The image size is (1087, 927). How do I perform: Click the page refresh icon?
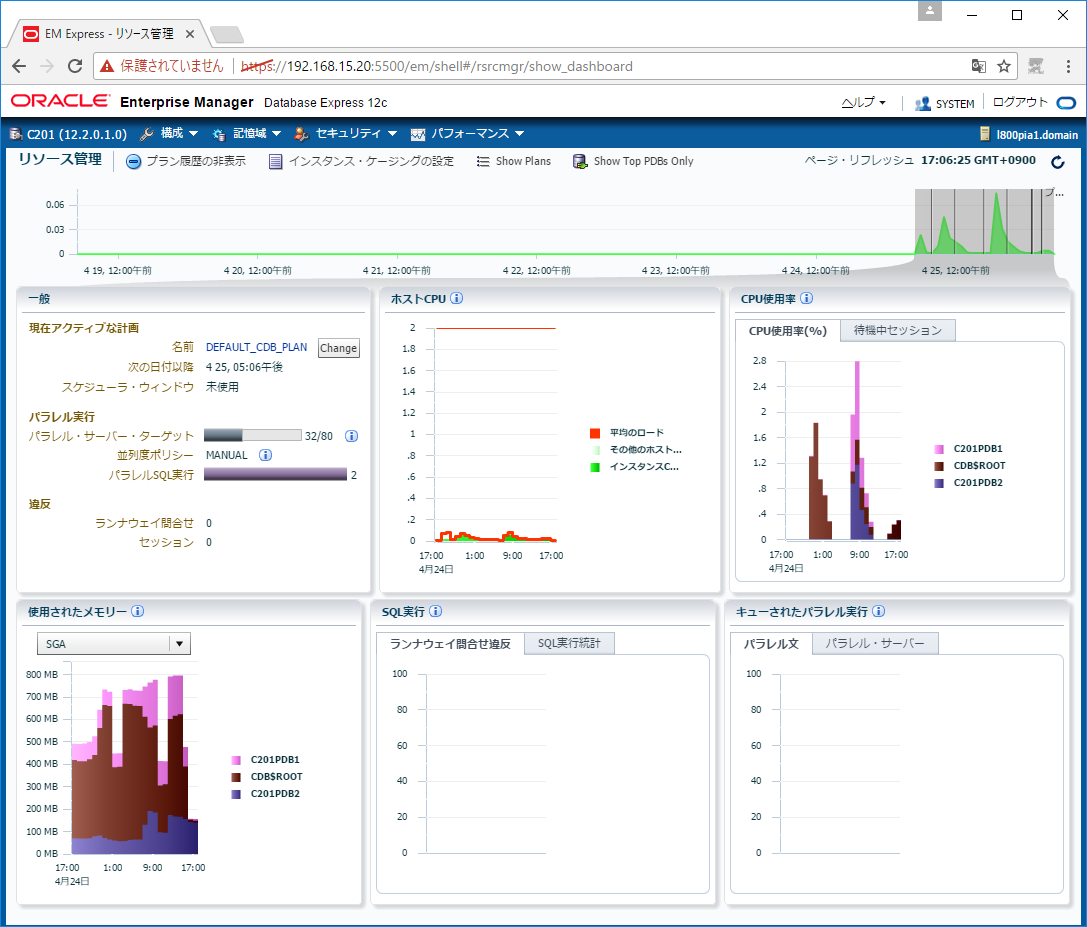[x=1058, y=162]
